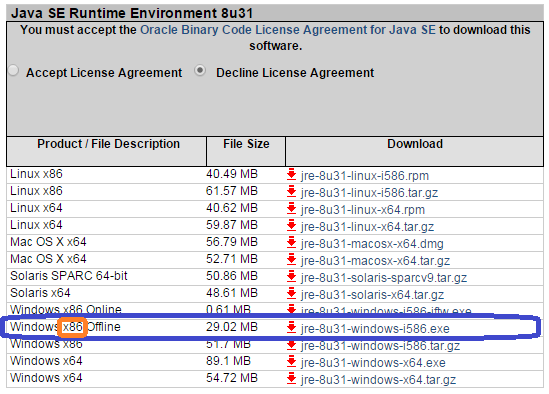Image resolution: width=549 pixels, height=394 pixels.
Task: Download jre-8u31-macosx-x64.tar.gz file link
Action: [375, 261]
